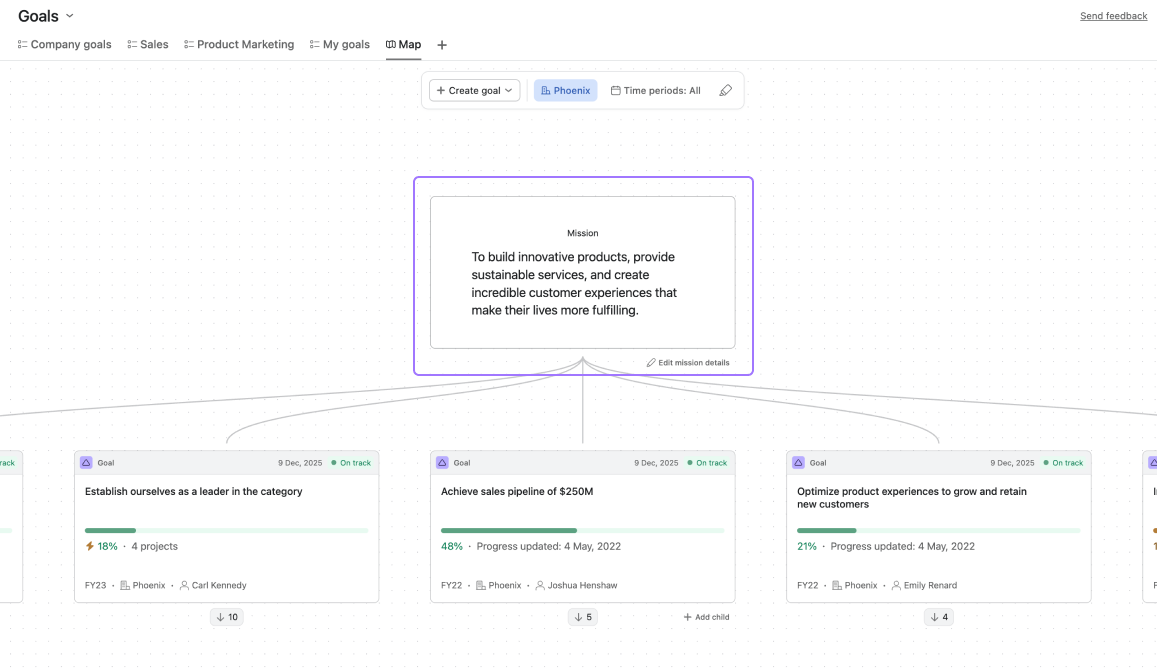Screen dimensions: 1157x671
Task: Switch to Product Marketing tab
Action: click(239, 45)
